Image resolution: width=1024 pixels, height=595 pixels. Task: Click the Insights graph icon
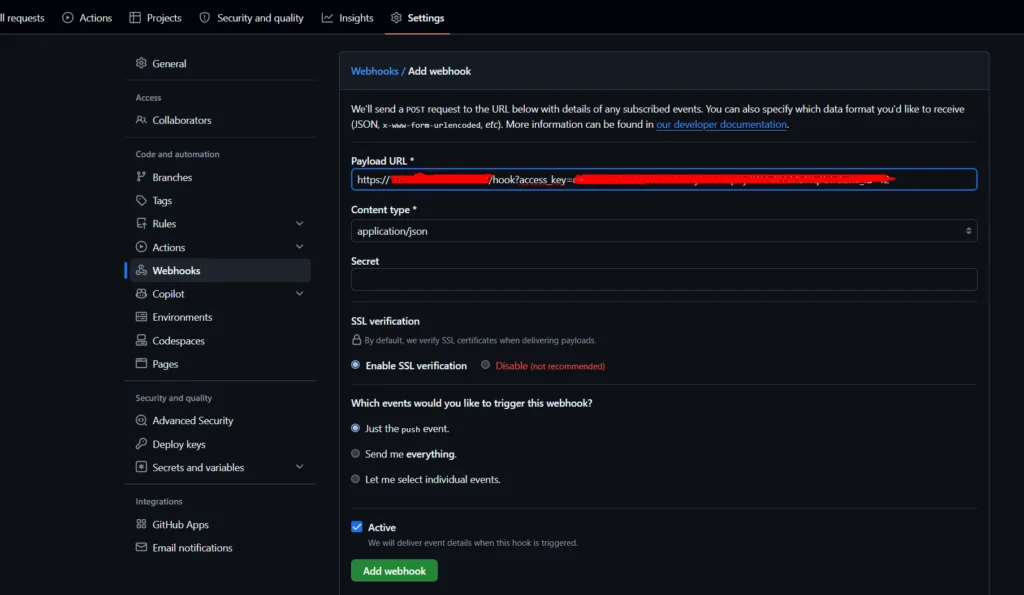327,18
